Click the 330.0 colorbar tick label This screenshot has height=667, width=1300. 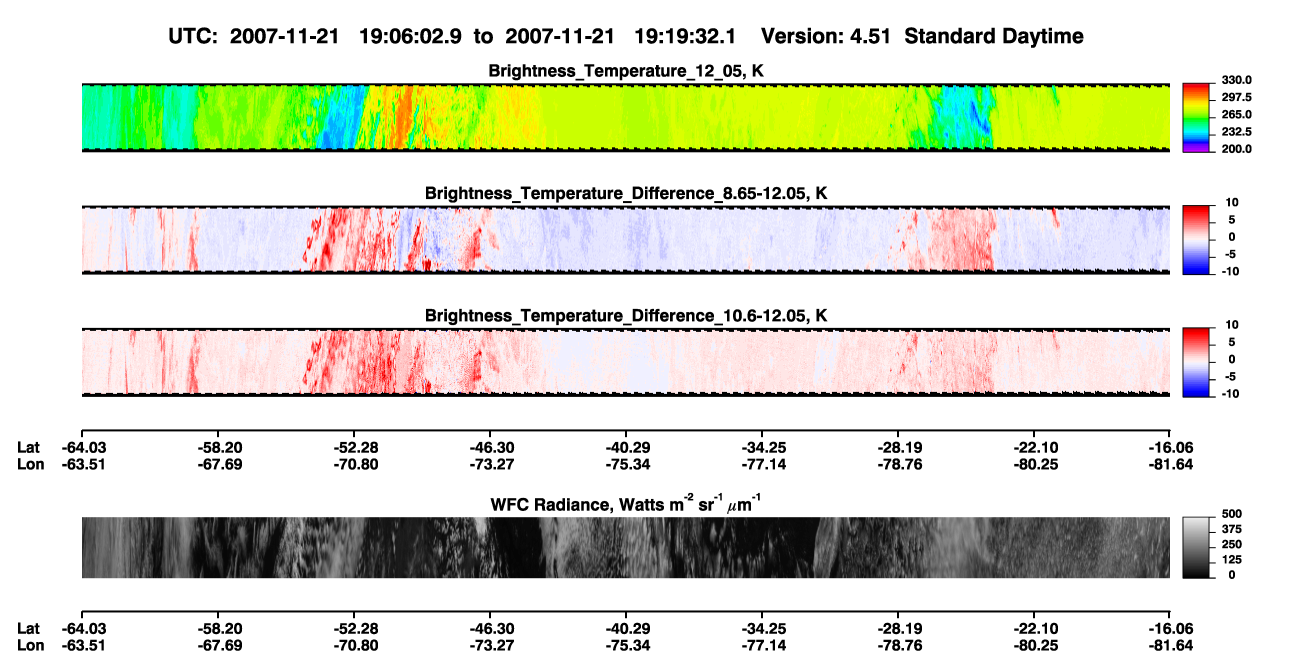[1236, 80]
